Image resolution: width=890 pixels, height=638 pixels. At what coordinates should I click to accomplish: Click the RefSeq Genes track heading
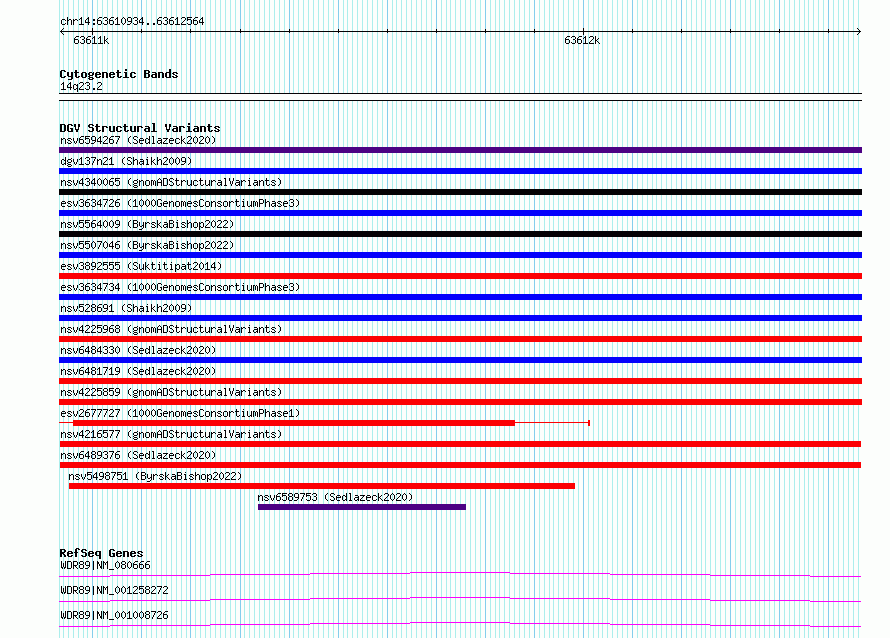[x=101, y=553]
